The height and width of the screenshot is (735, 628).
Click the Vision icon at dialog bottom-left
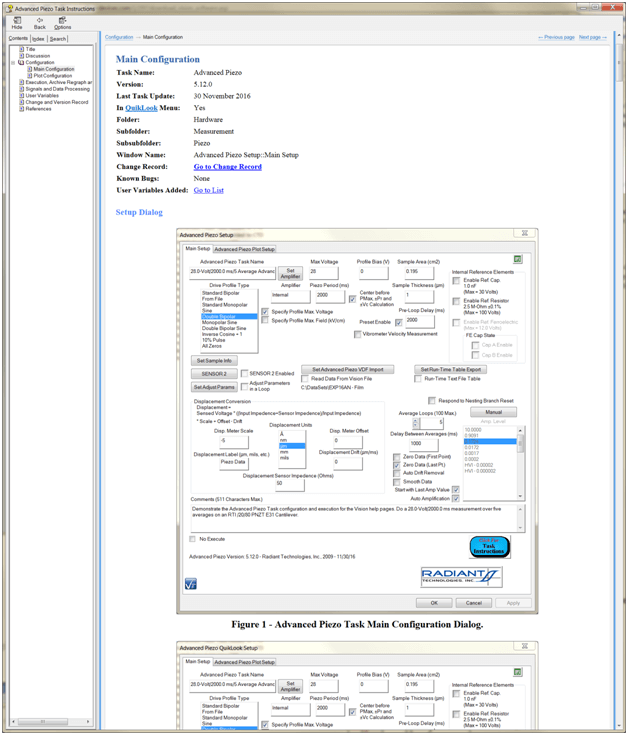coord(191,584)
